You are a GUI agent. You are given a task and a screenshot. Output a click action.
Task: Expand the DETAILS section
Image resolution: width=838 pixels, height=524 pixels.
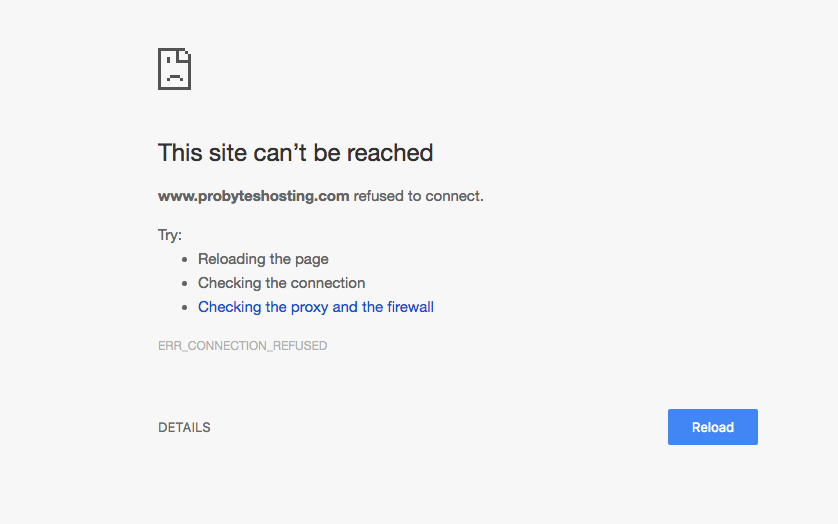[x=184, y=427]
